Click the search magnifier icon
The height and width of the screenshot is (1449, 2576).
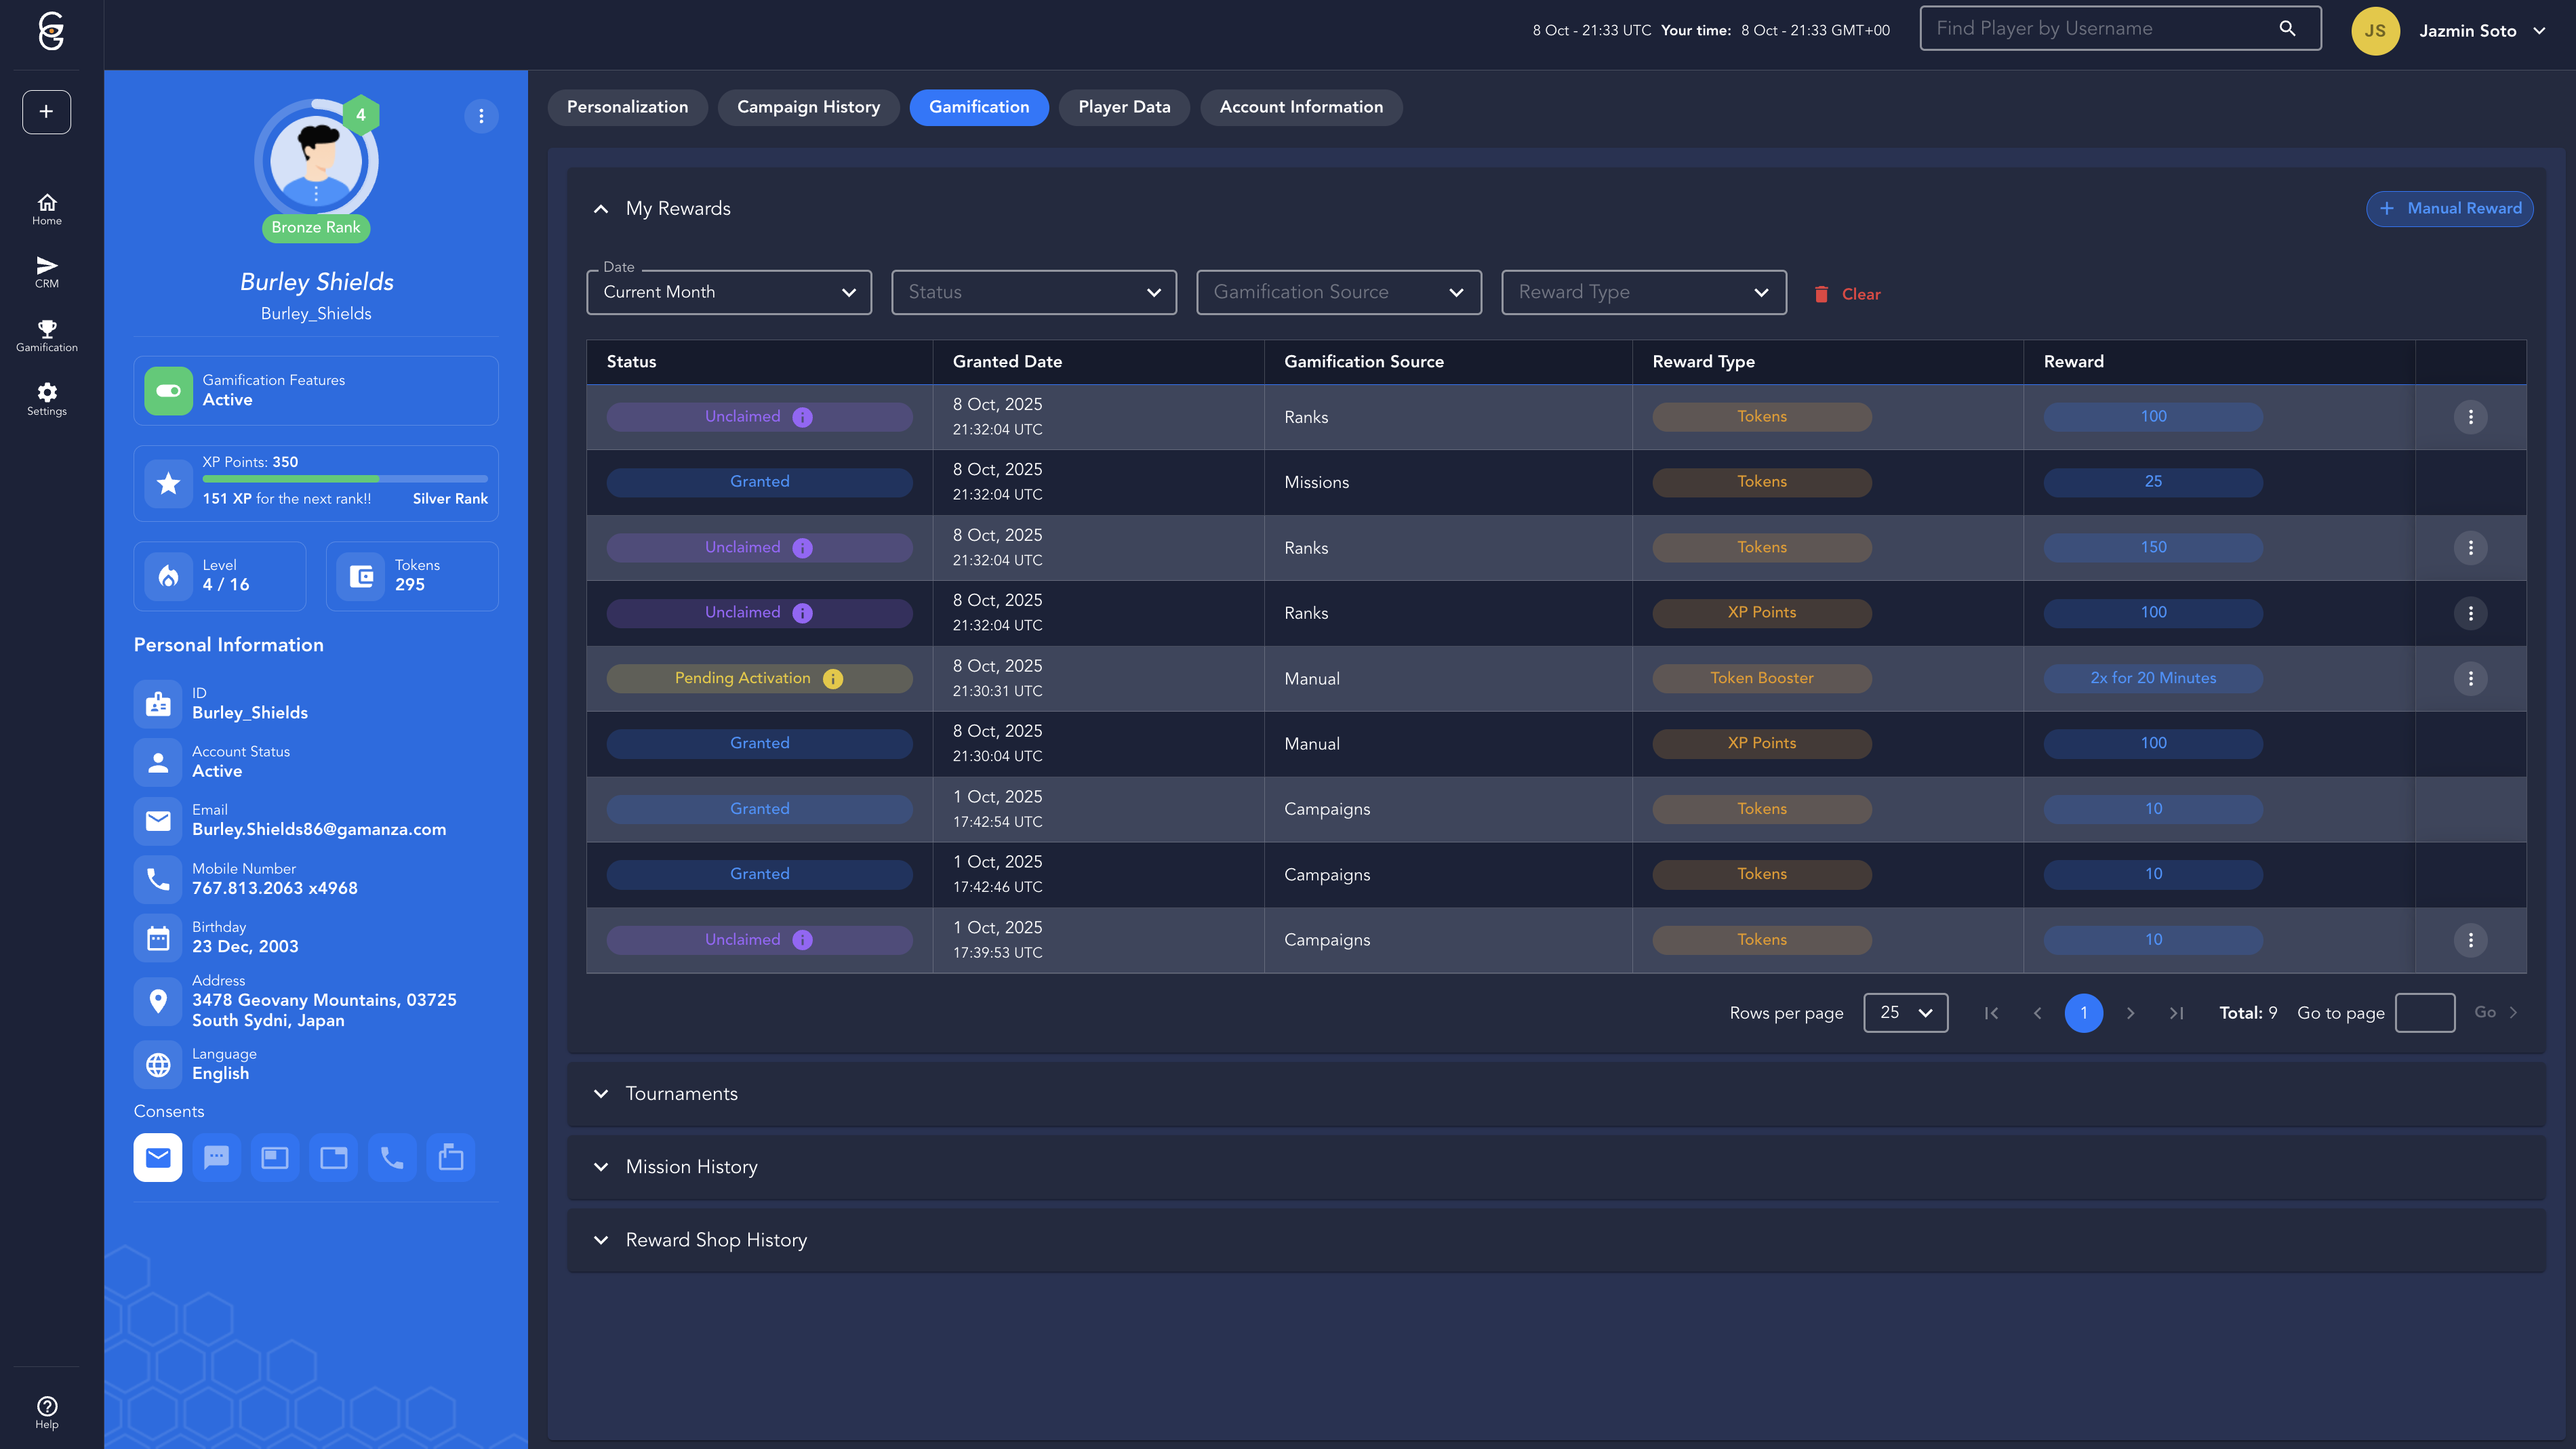[x=2287, y=28]
